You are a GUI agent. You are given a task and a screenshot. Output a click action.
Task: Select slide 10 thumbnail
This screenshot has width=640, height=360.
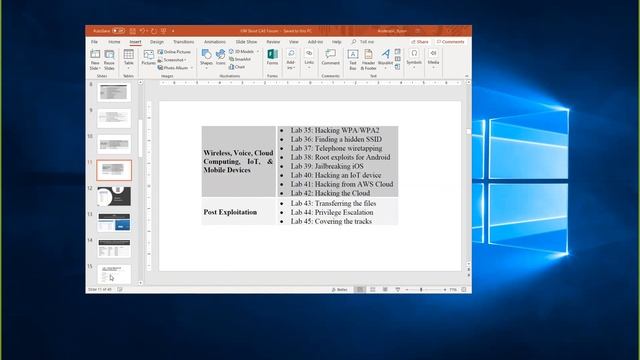coord(114,144)
